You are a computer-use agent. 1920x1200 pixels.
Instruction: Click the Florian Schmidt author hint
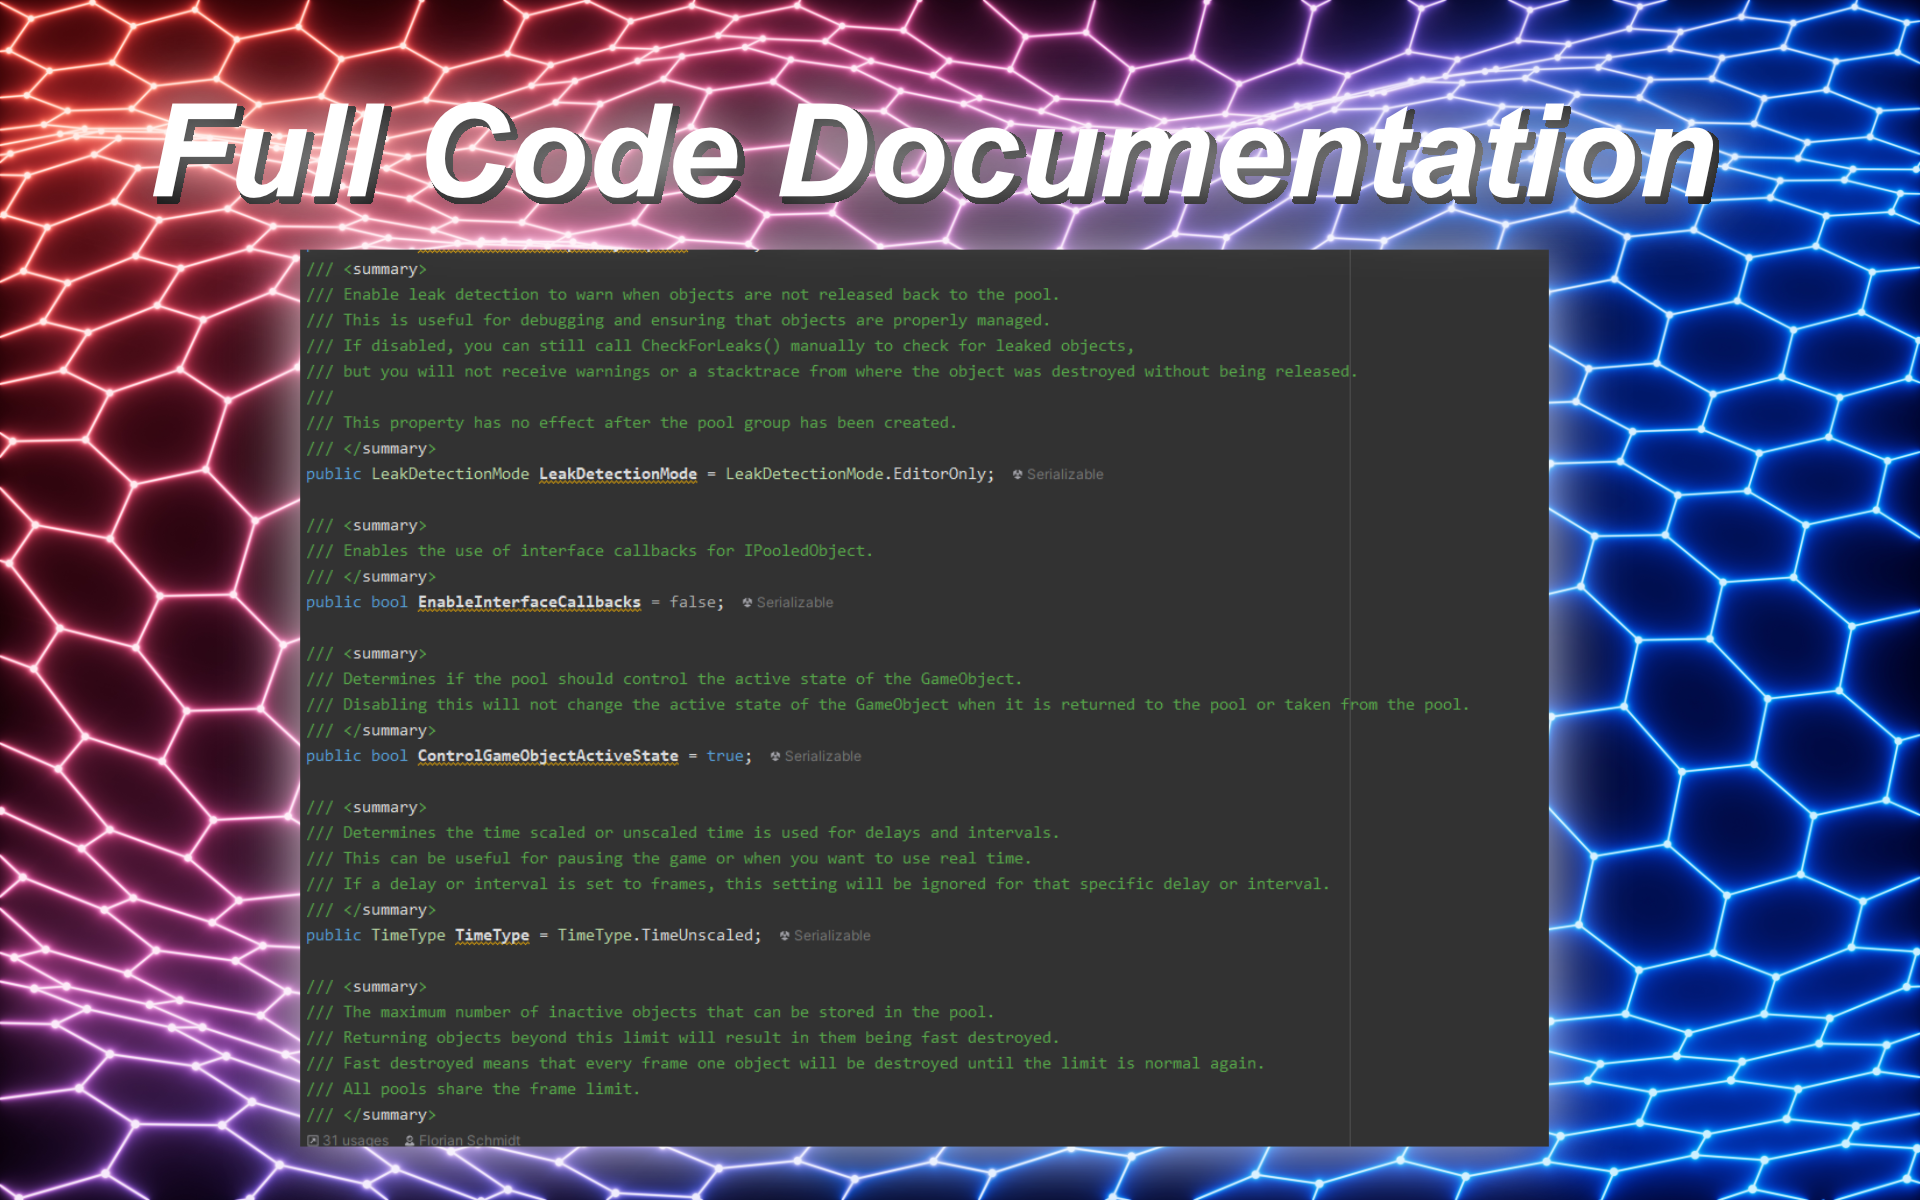point(469,1140)
